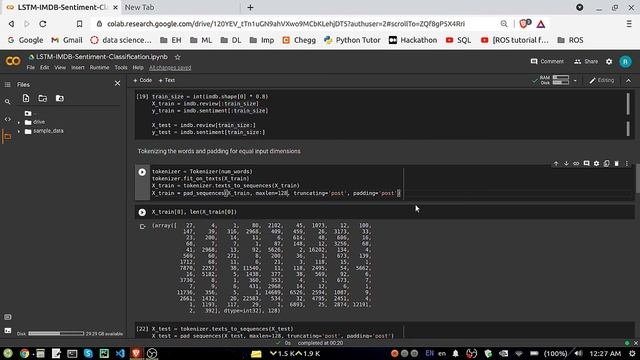Open the File menu
This screenshot has height=360, width=640.
[31, 68]
